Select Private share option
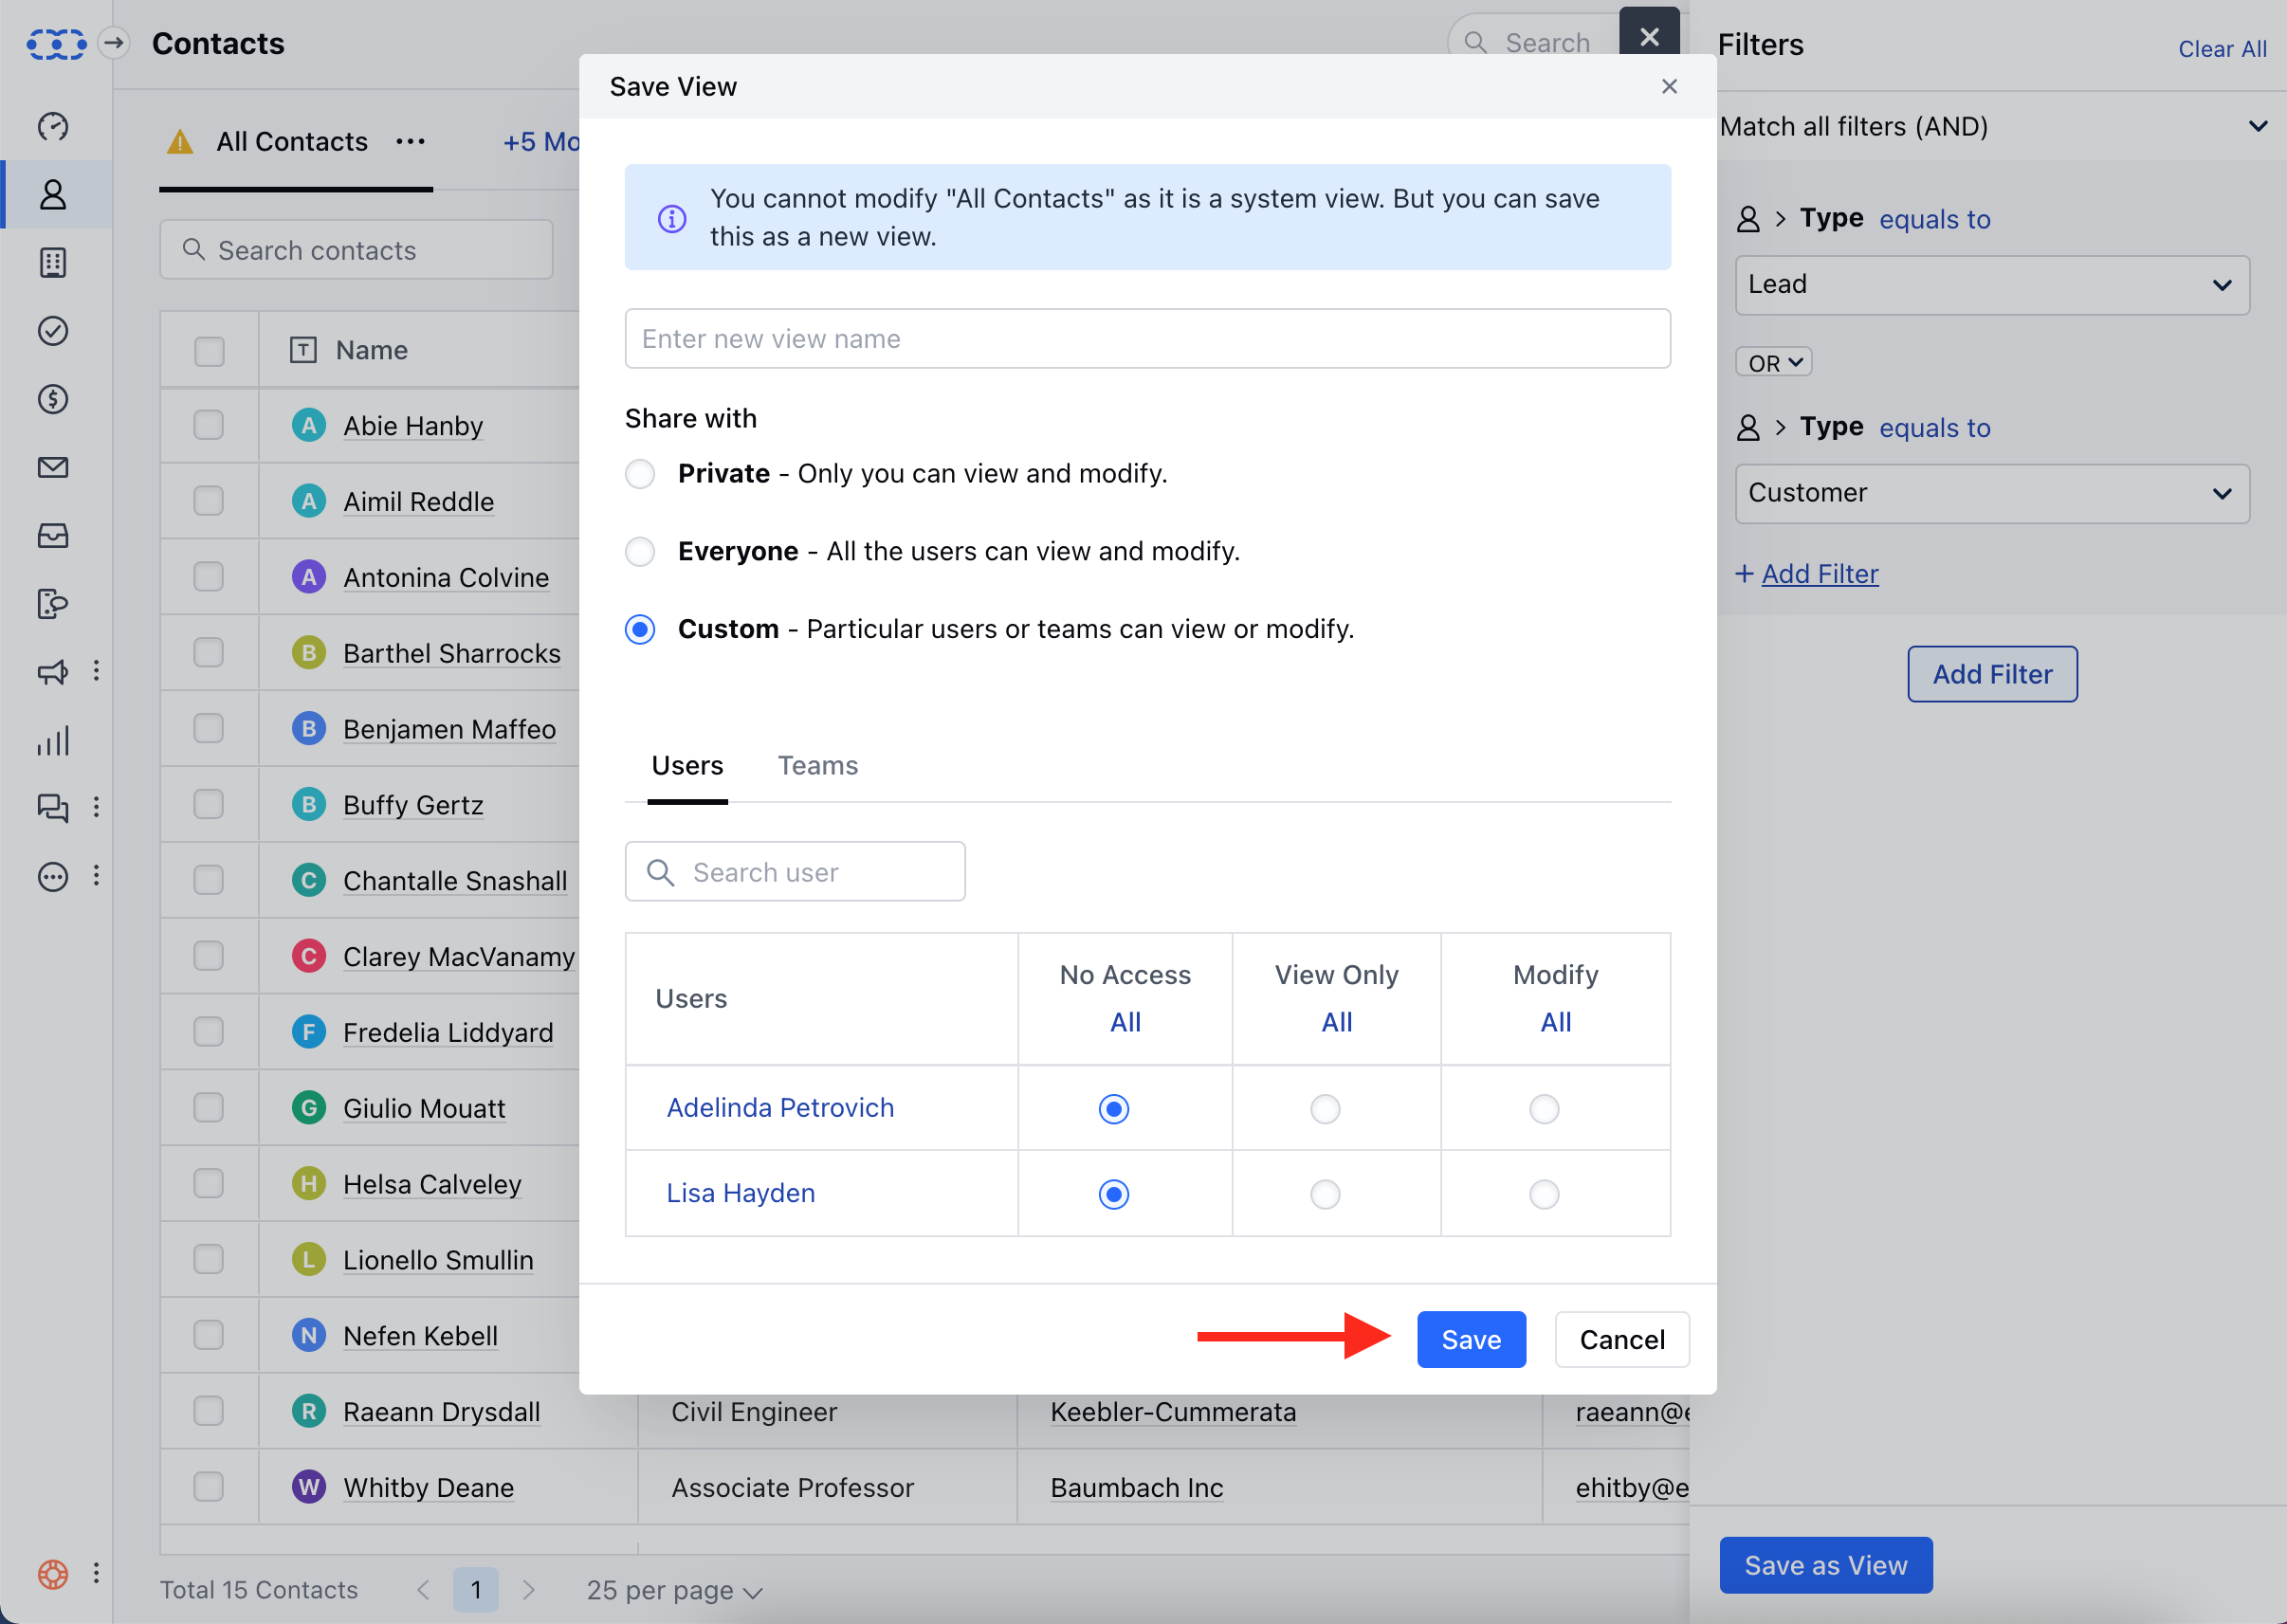 (x=640, y=474)
